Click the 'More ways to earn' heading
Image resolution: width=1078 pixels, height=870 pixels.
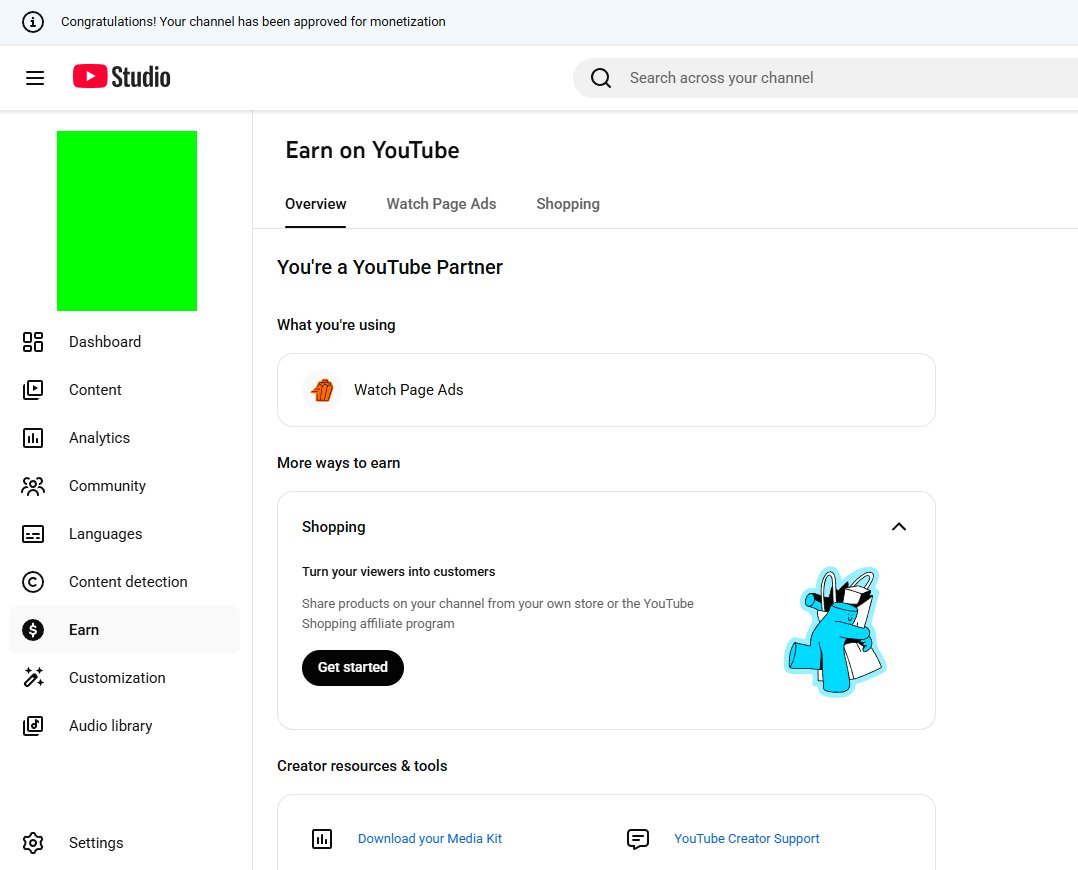(x=338, y=463)
